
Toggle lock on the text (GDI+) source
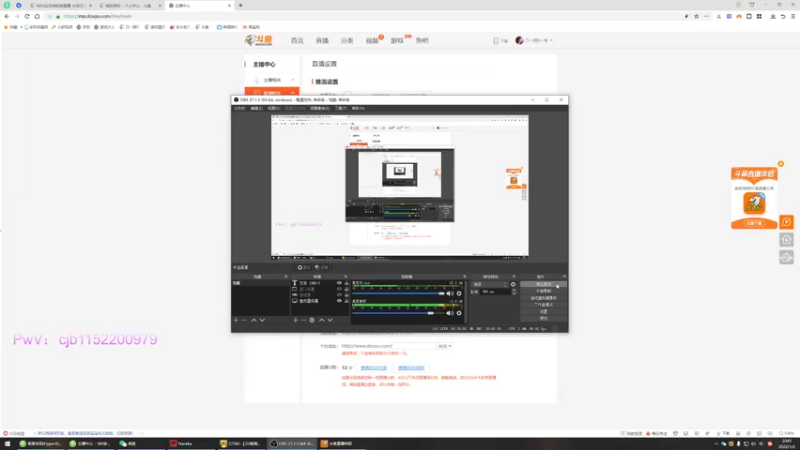pyautogui.click(x=346, y=283)
